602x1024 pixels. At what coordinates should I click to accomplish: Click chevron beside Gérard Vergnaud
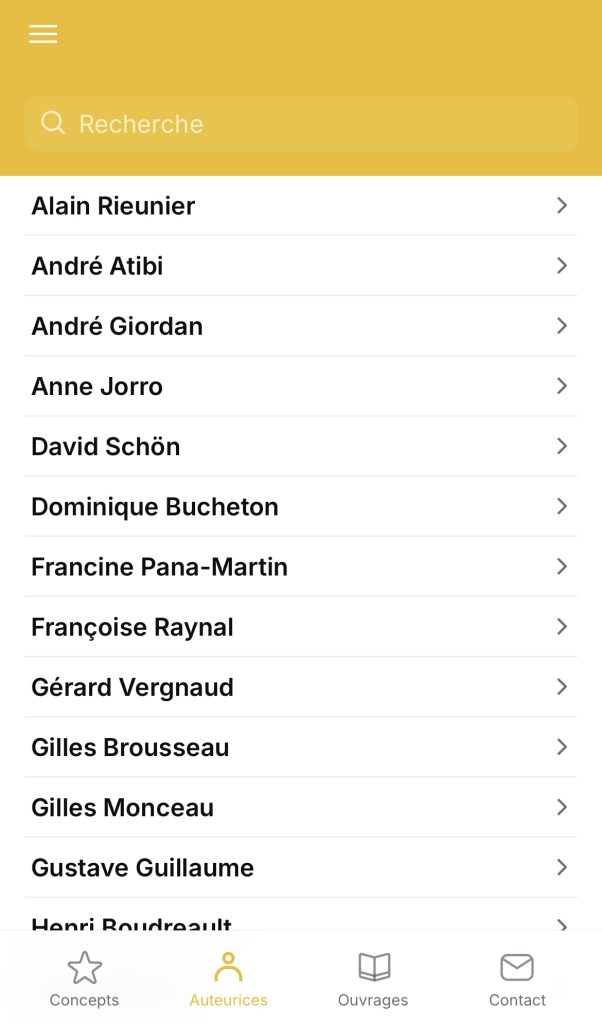[x=562, y=687]
